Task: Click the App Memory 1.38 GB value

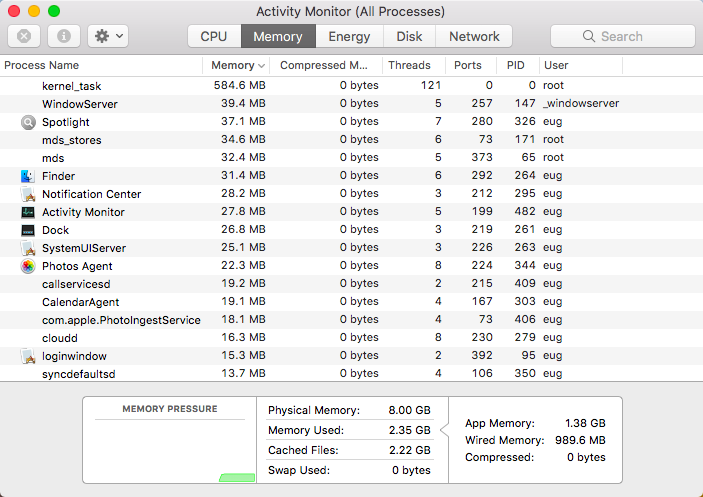Action: [585, 423]
